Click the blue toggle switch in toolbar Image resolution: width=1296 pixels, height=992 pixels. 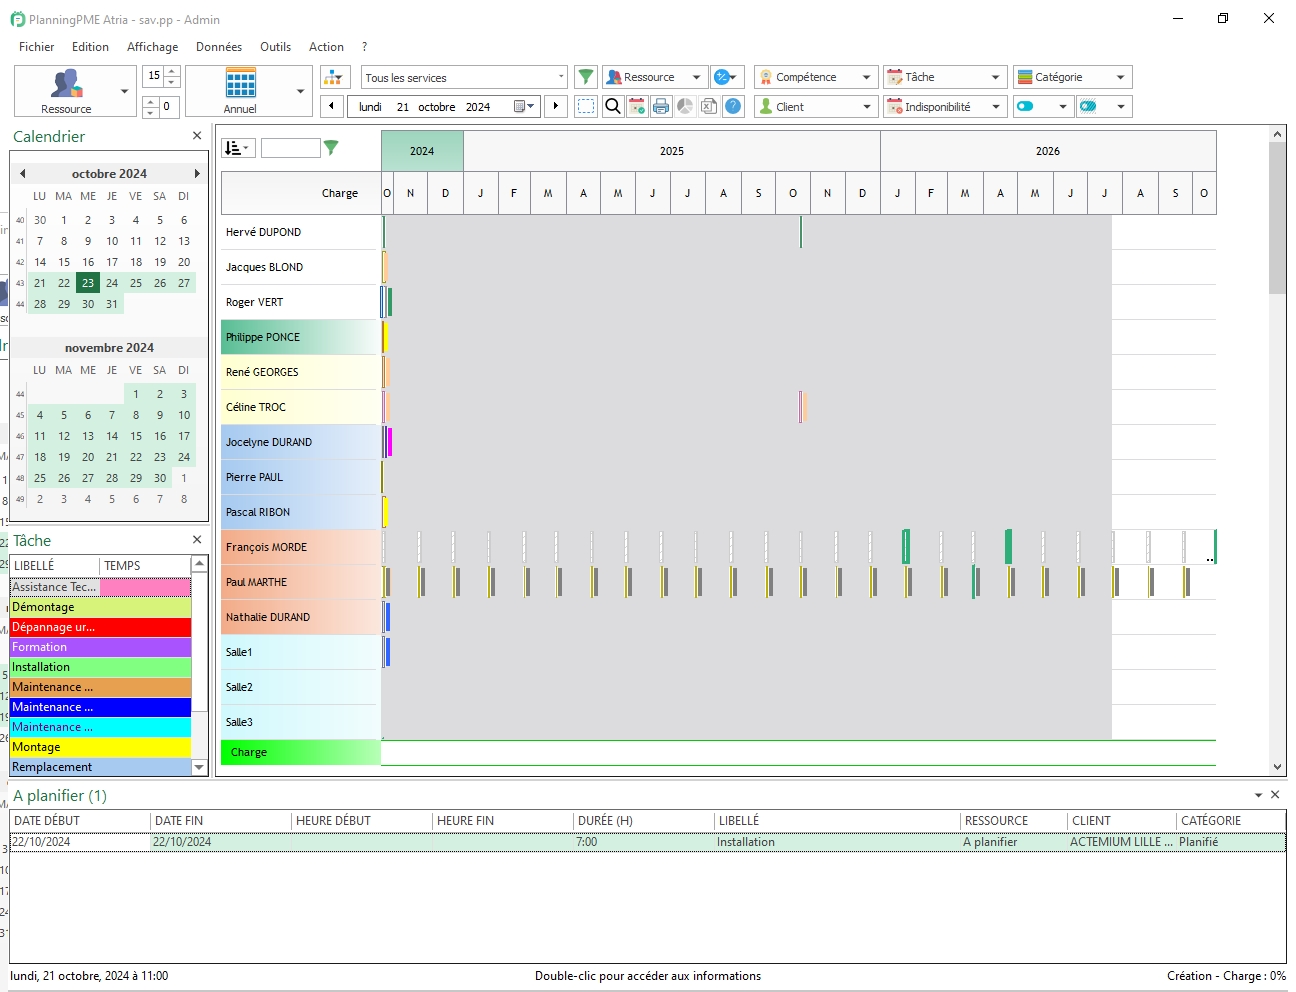pos(1026,106)
